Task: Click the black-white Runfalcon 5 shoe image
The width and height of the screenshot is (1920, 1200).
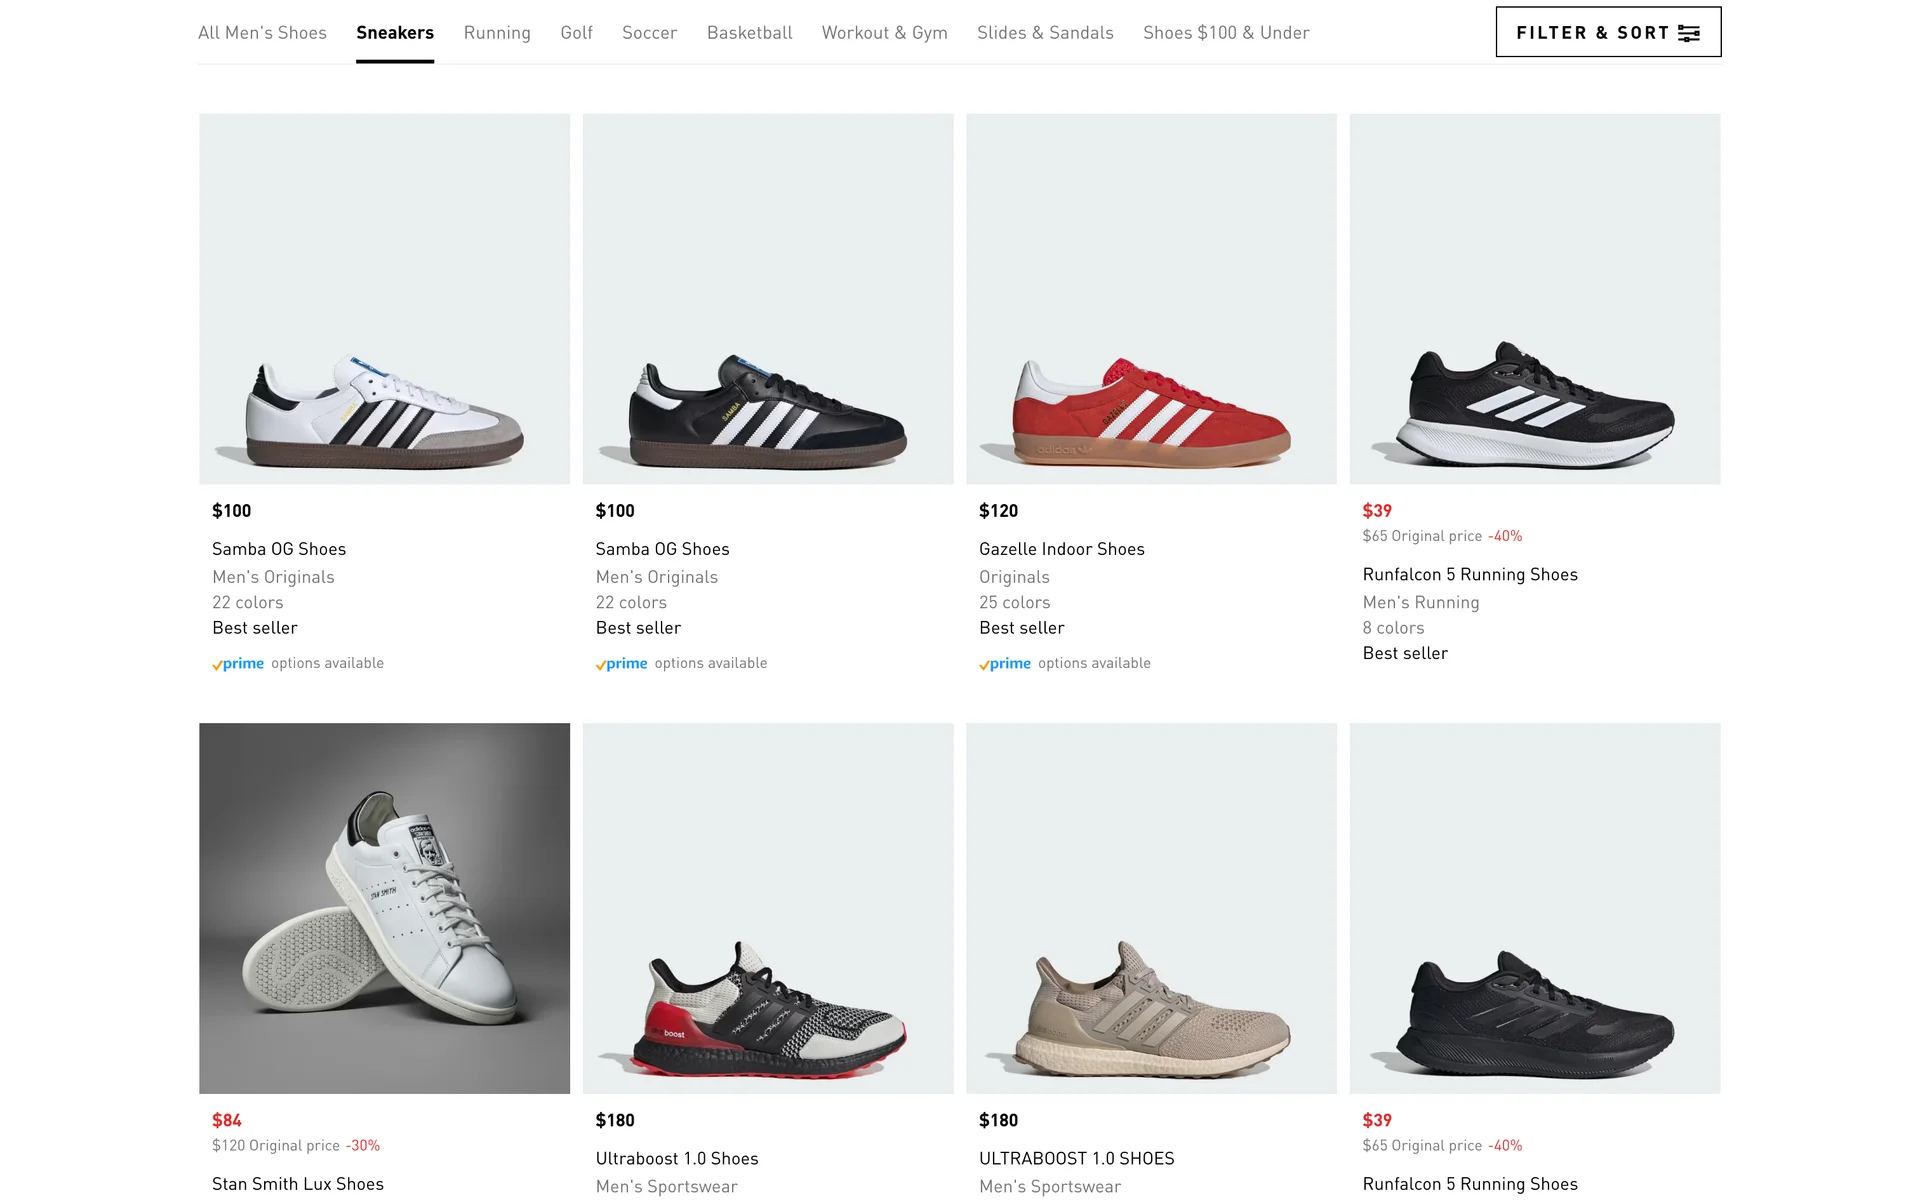Action: click(1534, 299)
